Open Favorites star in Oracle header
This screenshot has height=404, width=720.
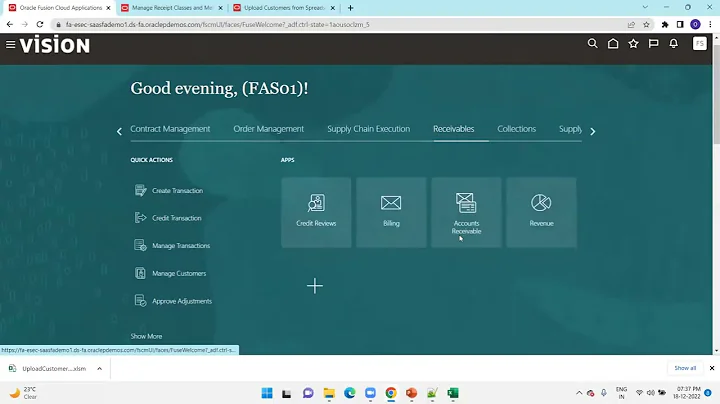point(633,44)
